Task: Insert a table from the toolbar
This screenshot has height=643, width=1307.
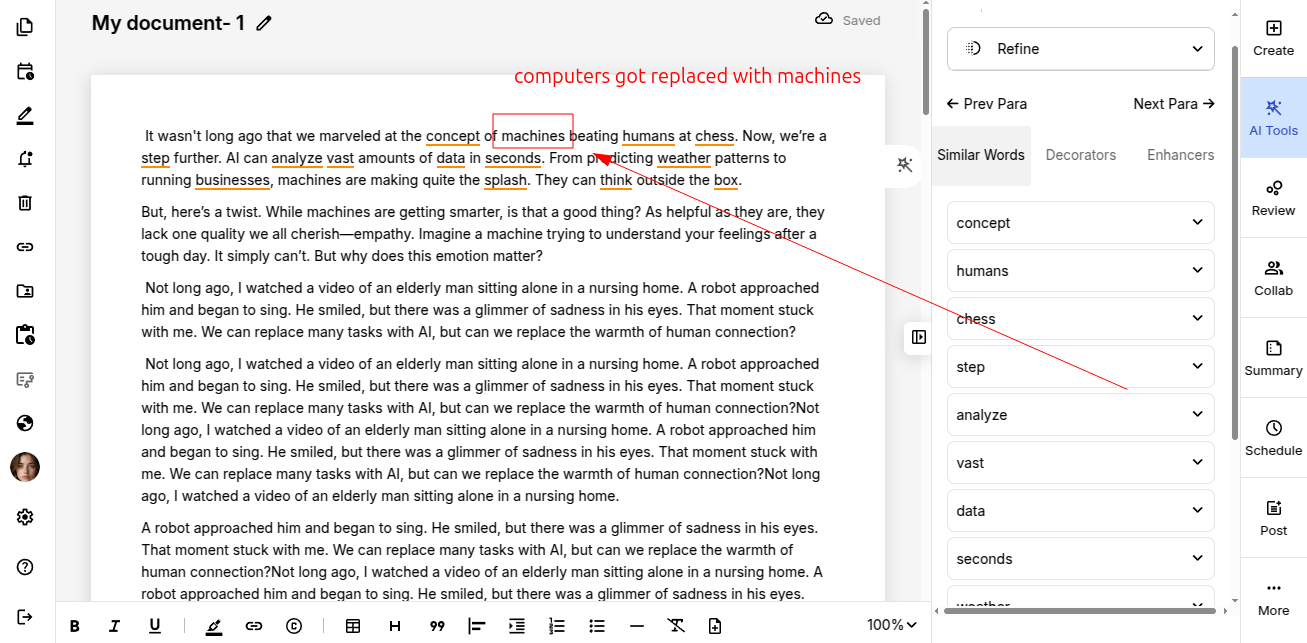Action: click(353, 626)
